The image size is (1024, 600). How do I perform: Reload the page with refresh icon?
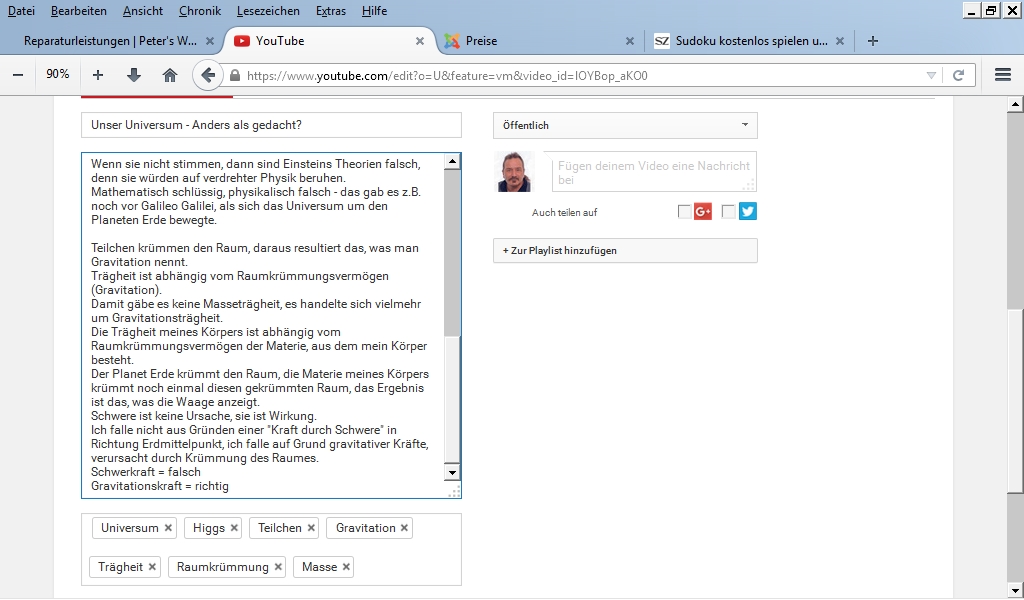[x=958, y=75]
